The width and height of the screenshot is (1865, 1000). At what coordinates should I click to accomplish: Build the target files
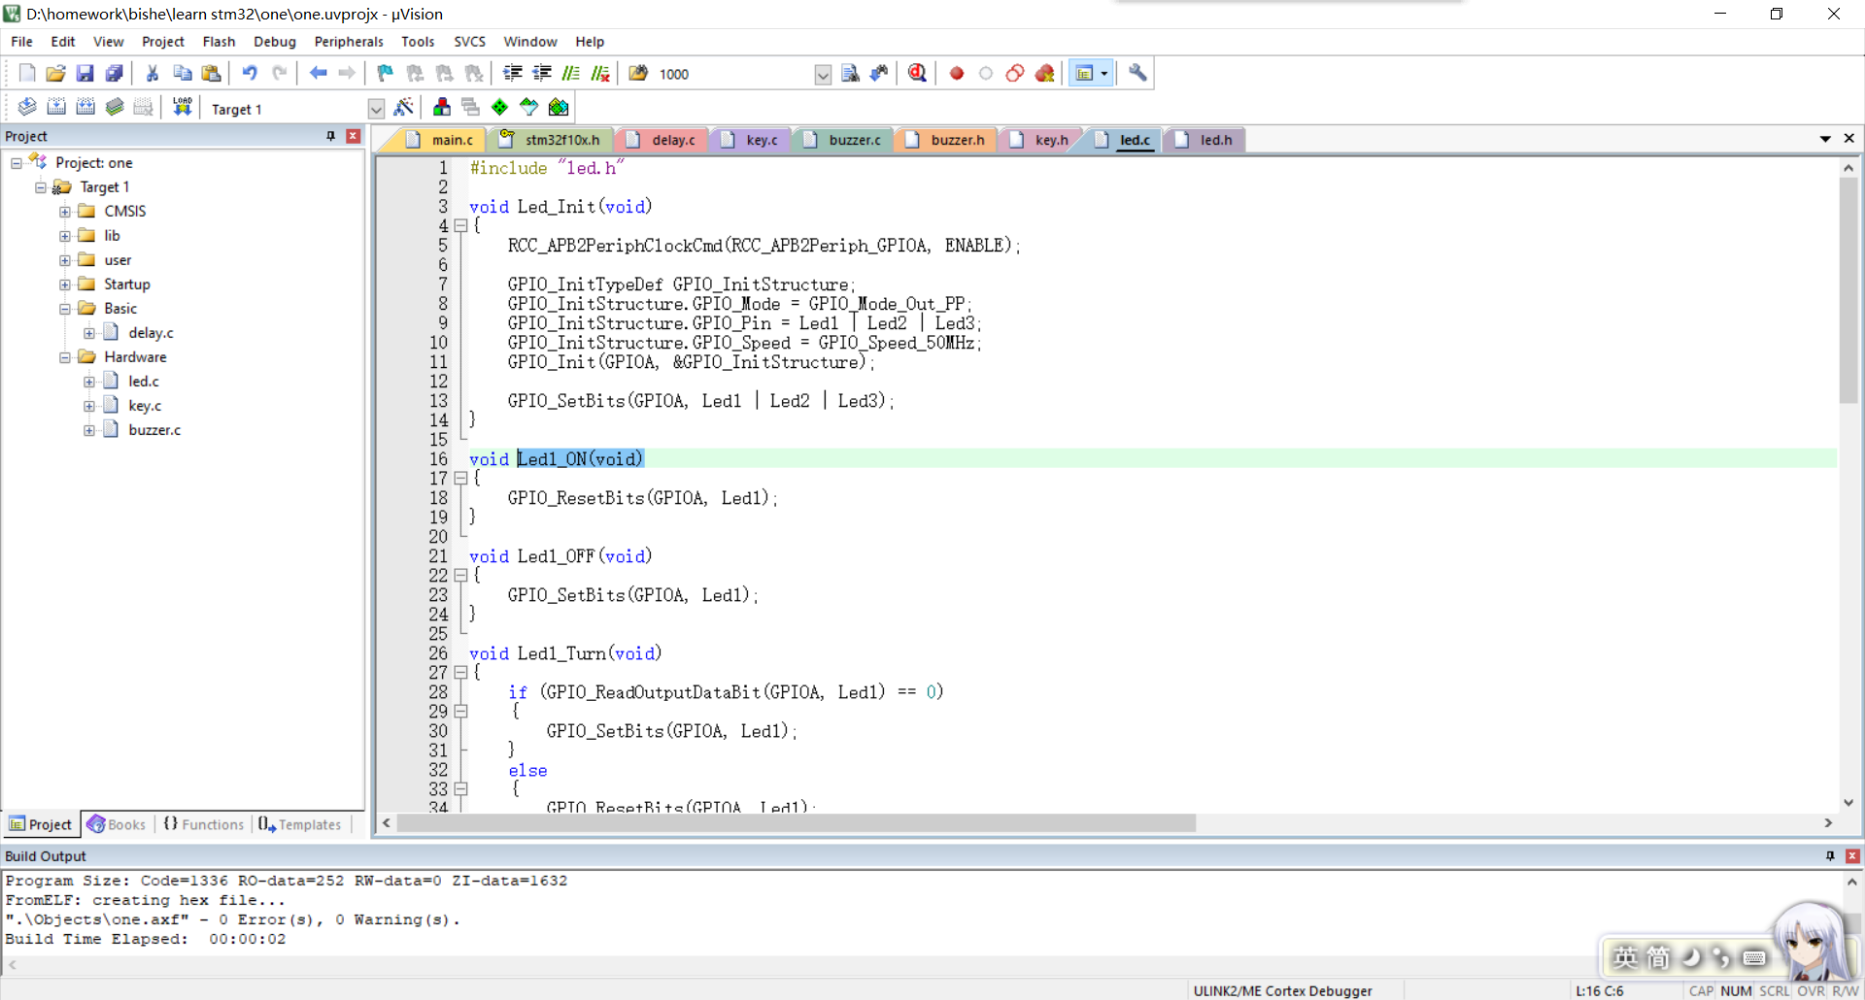pyautogui.click(x=56, y=107)
